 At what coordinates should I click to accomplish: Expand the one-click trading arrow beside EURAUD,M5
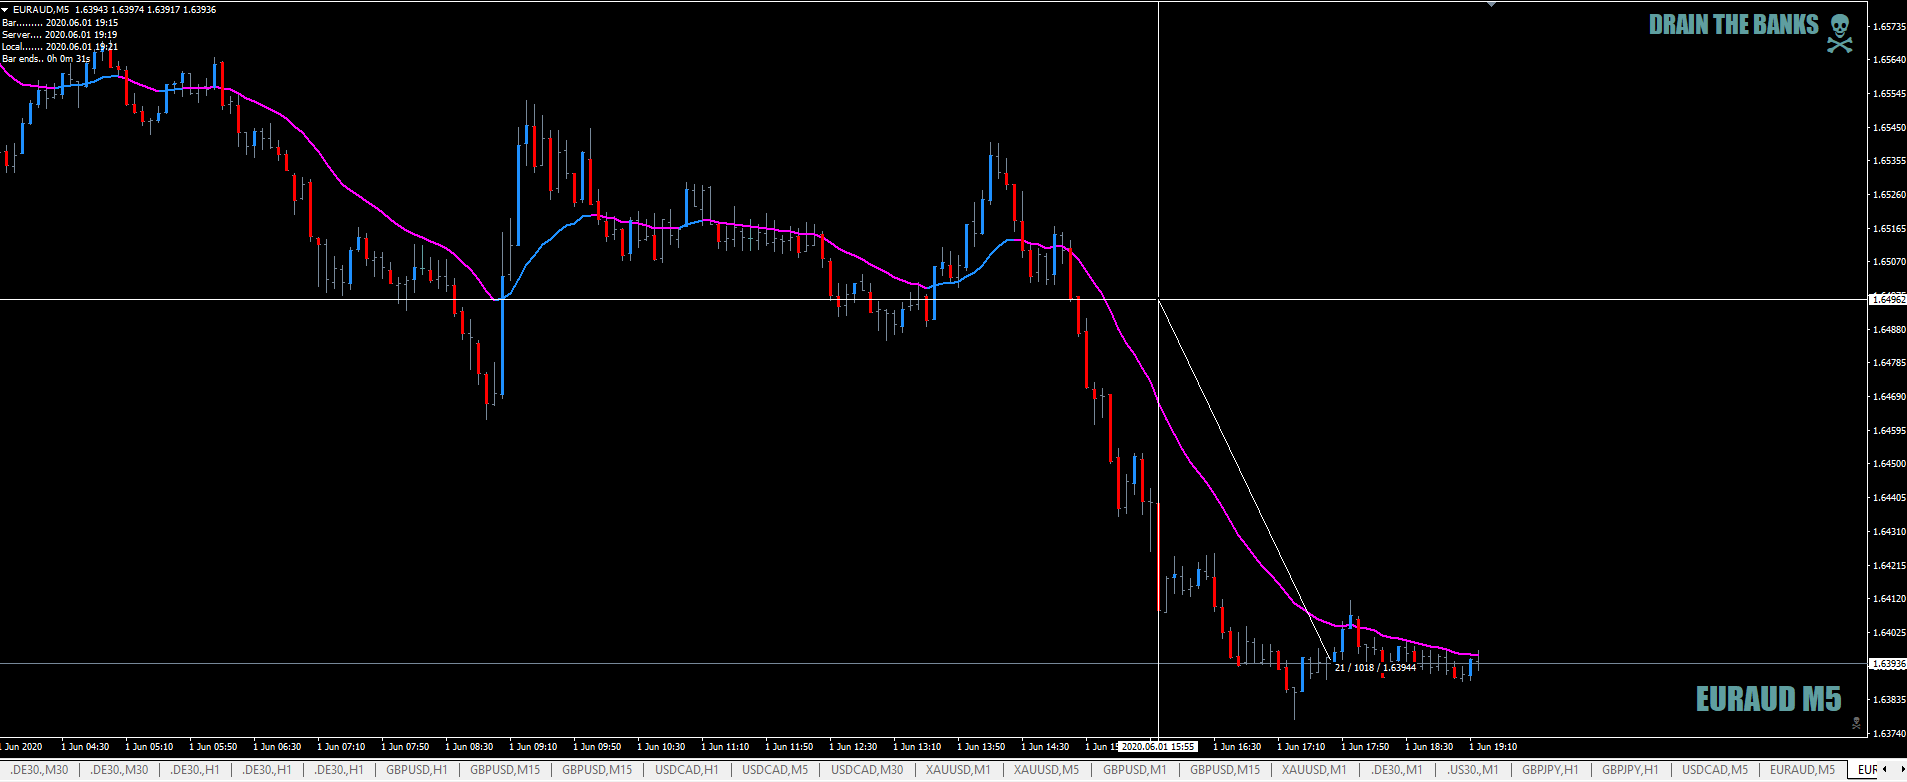[5, 9]
